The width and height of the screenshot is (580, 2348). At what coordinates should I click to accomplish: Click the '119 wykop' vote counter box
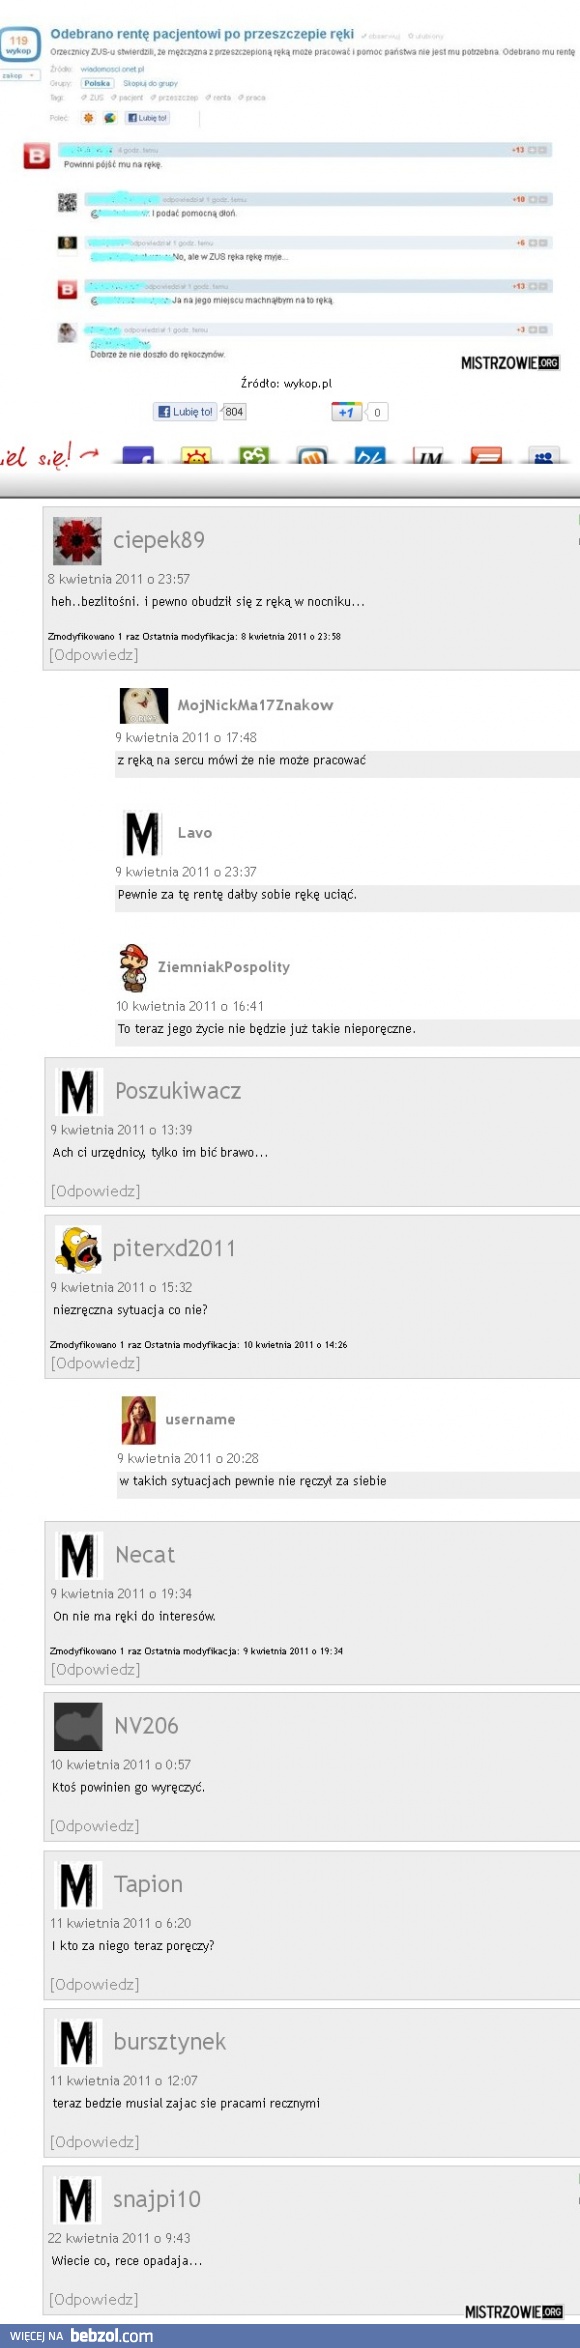click(19, 45)
